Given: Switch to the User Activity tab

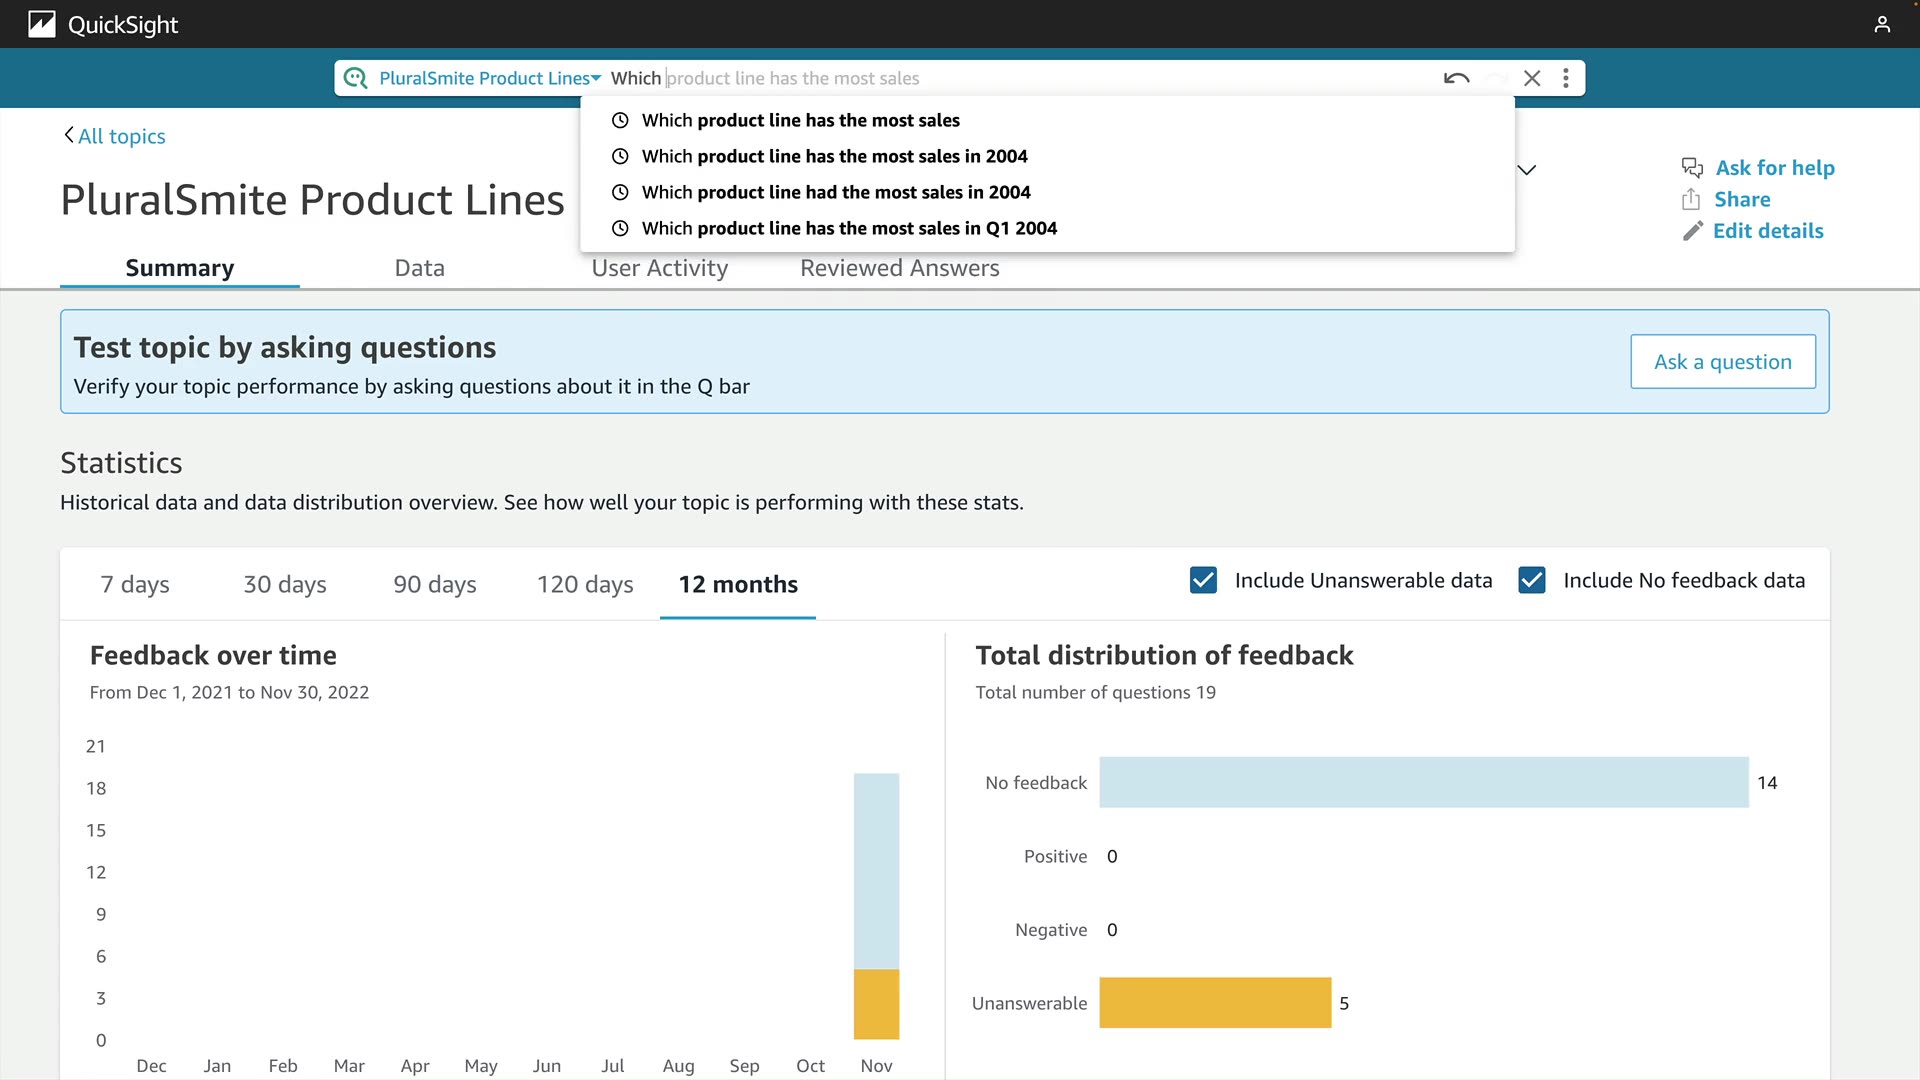Looking at the screenshot, I should pyautogui.click(x=659, y=268).
